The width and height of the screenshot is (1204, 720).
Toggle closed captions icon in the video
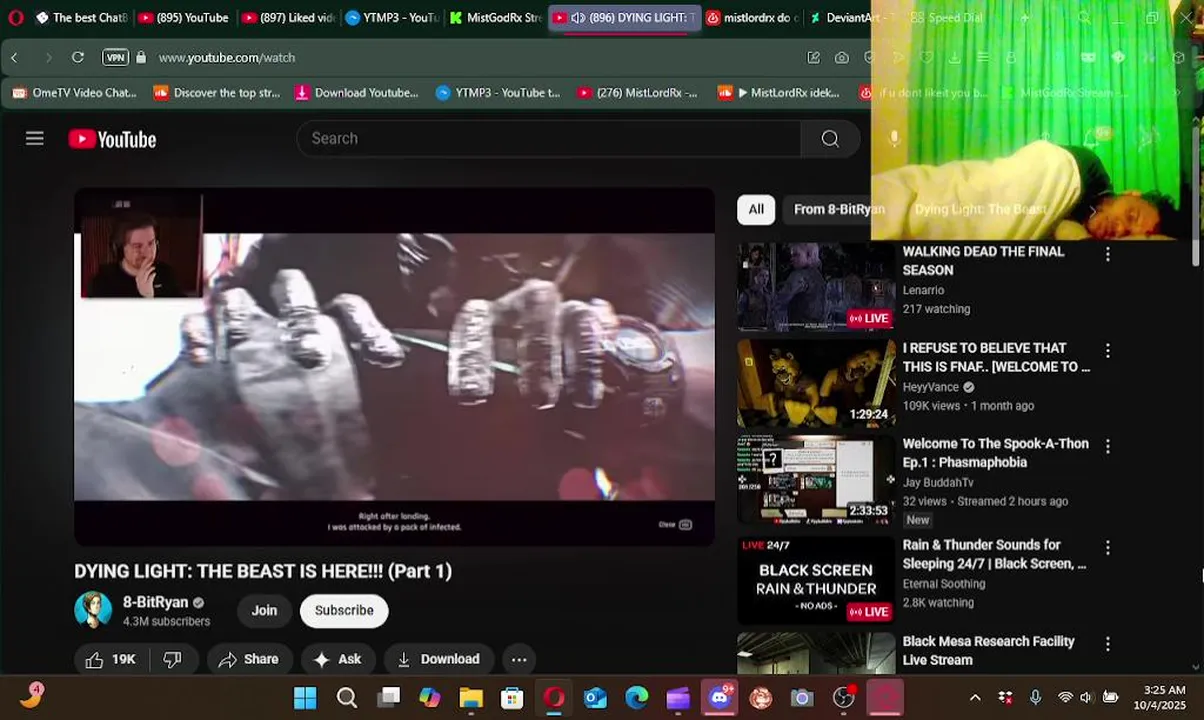point(686,524)
